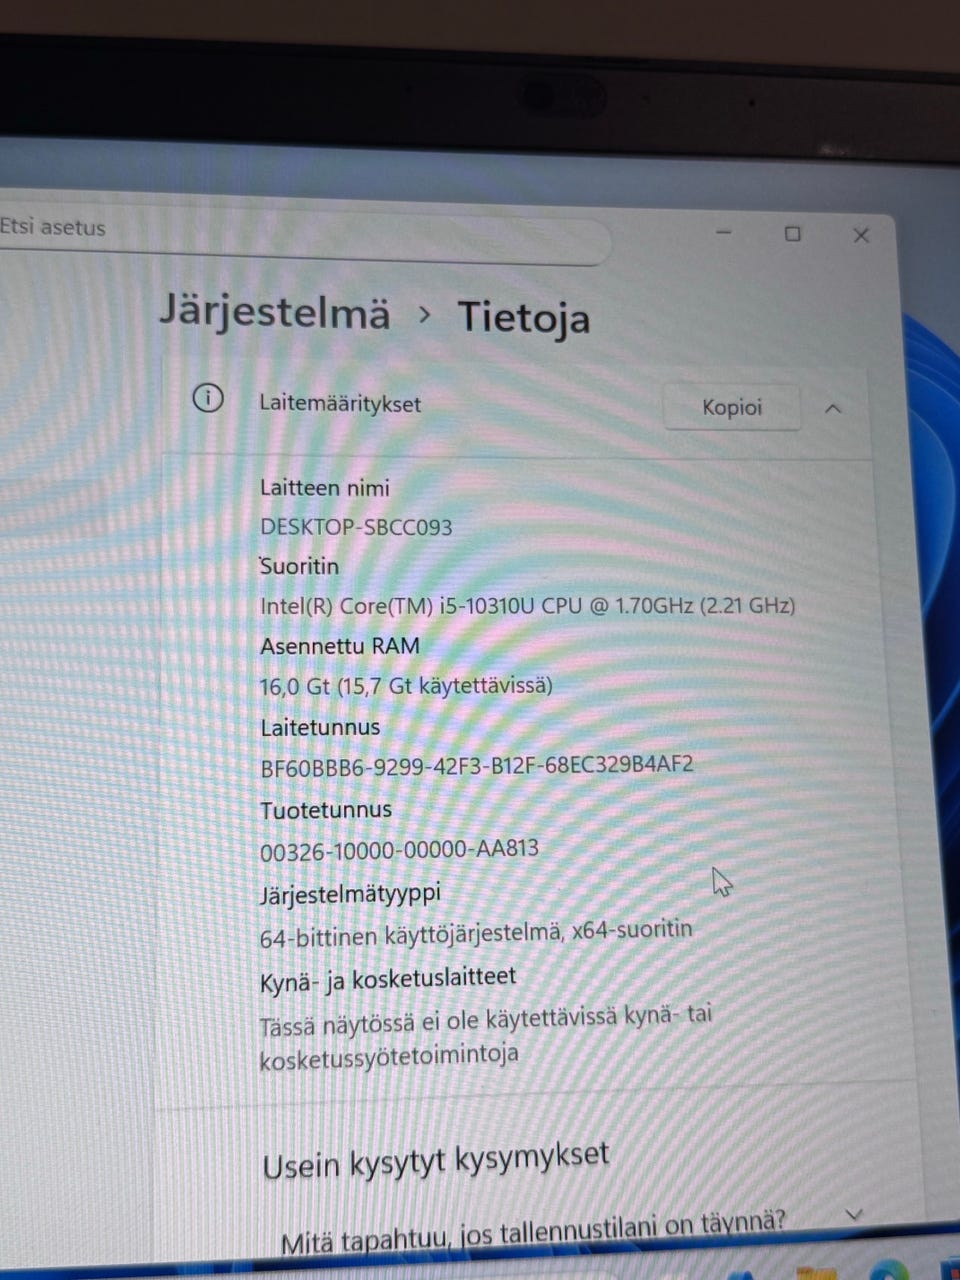Select device name DESKTOP-SBCC093

coord(356,527)
